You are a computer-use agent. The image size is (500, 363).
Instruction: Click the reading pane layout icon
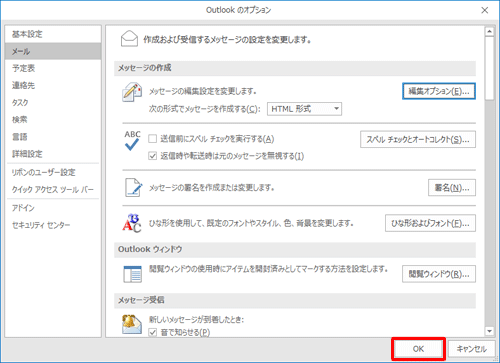coord(132,274)
